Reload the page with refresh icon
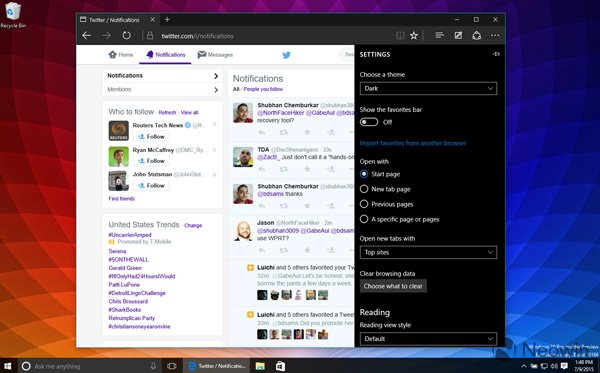The height and width of the screenshot is (373, 600). click(x=126, y=36)
